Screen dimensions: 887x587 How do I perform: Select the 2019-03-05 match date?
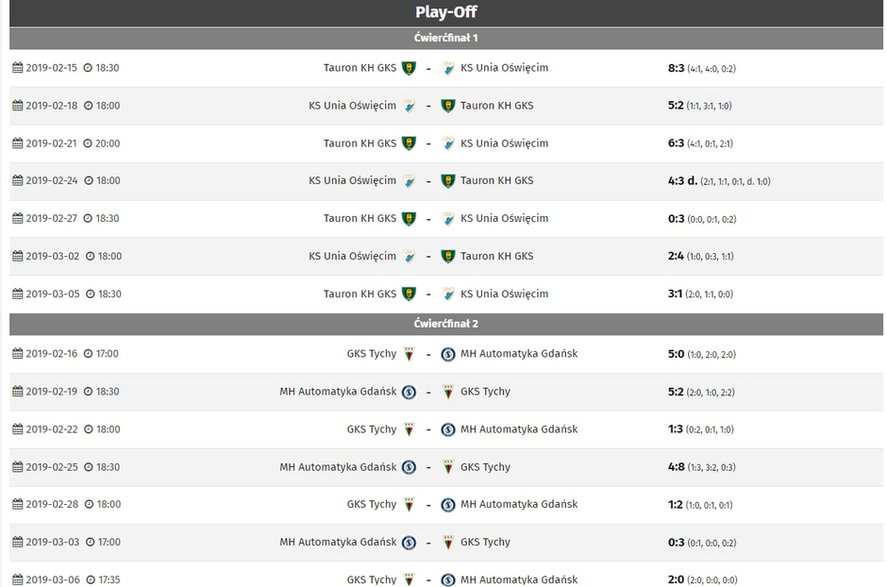53,294
